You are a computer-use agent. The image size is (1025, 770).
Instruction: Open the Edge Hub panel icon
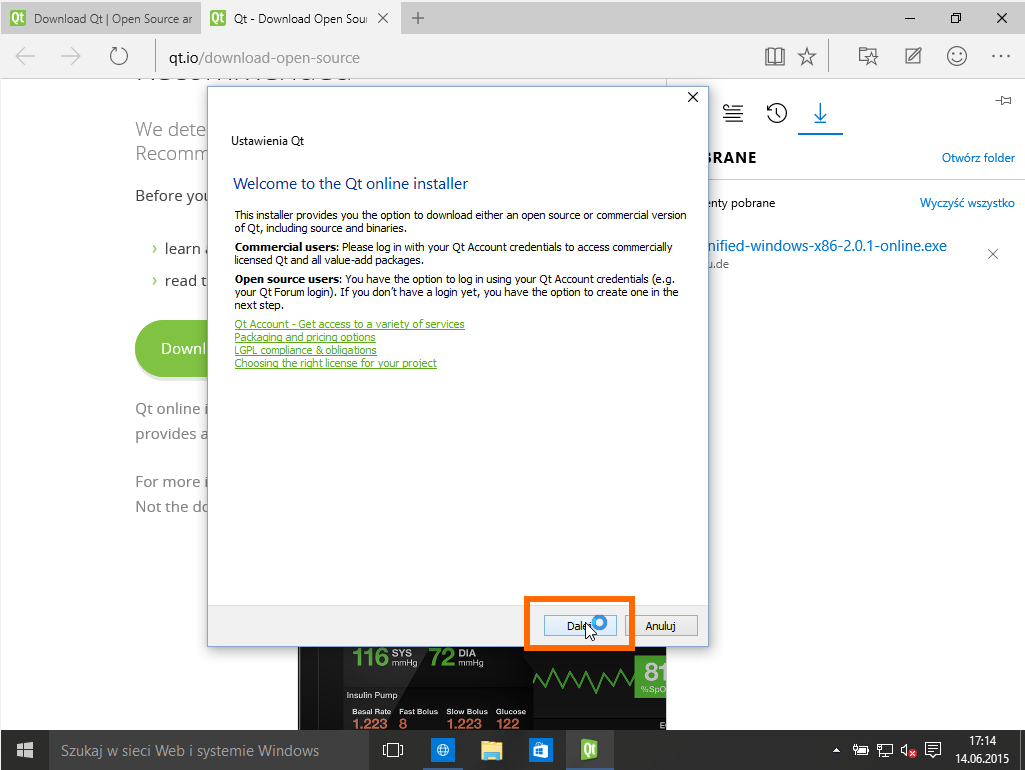[x=868, y=56]
